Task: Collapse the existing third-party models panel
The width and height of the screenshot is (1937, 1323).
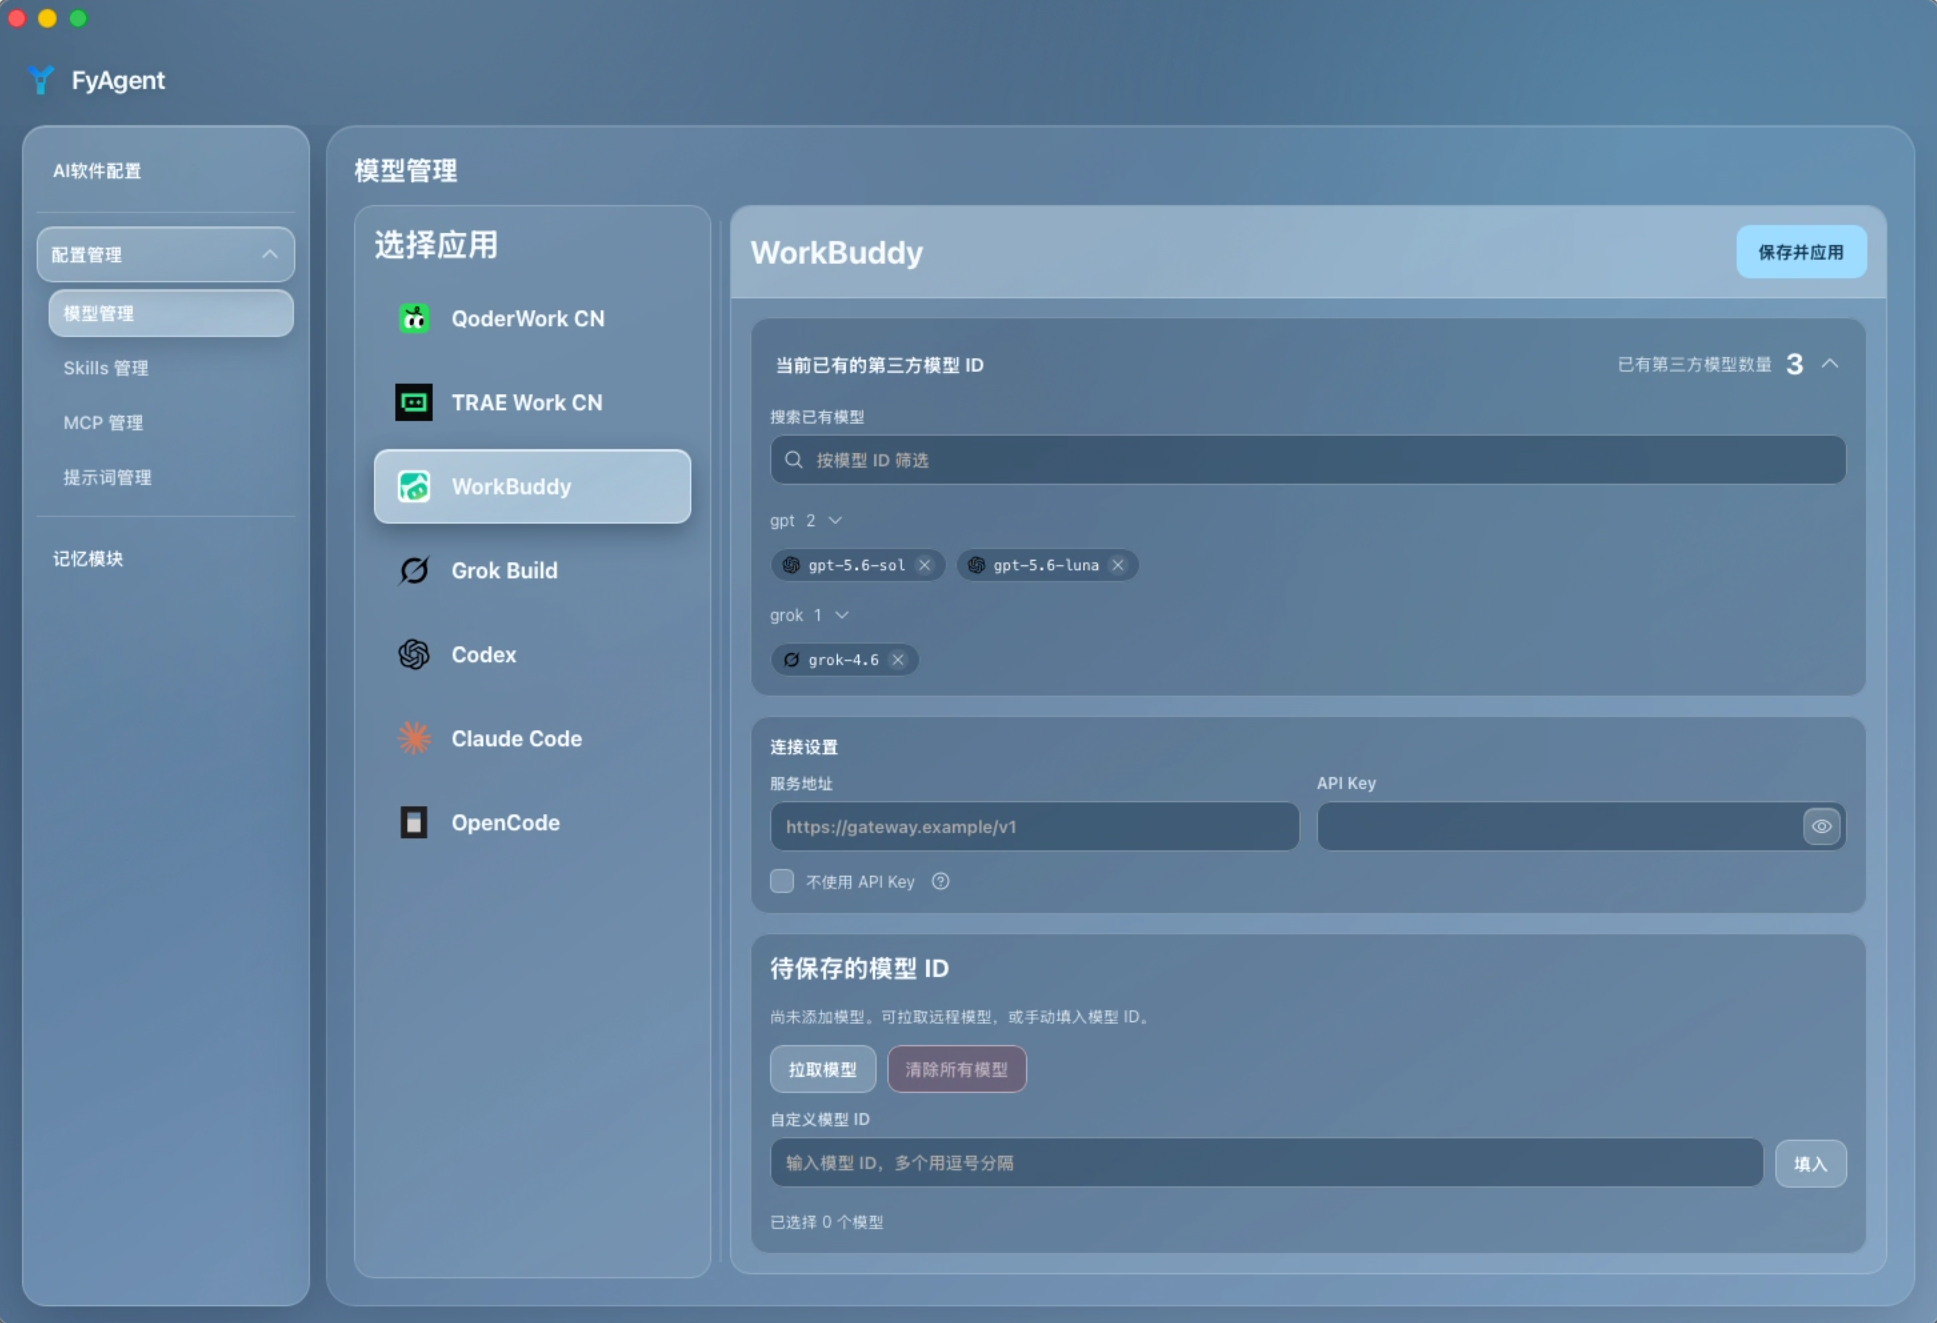Action: 1830,364
